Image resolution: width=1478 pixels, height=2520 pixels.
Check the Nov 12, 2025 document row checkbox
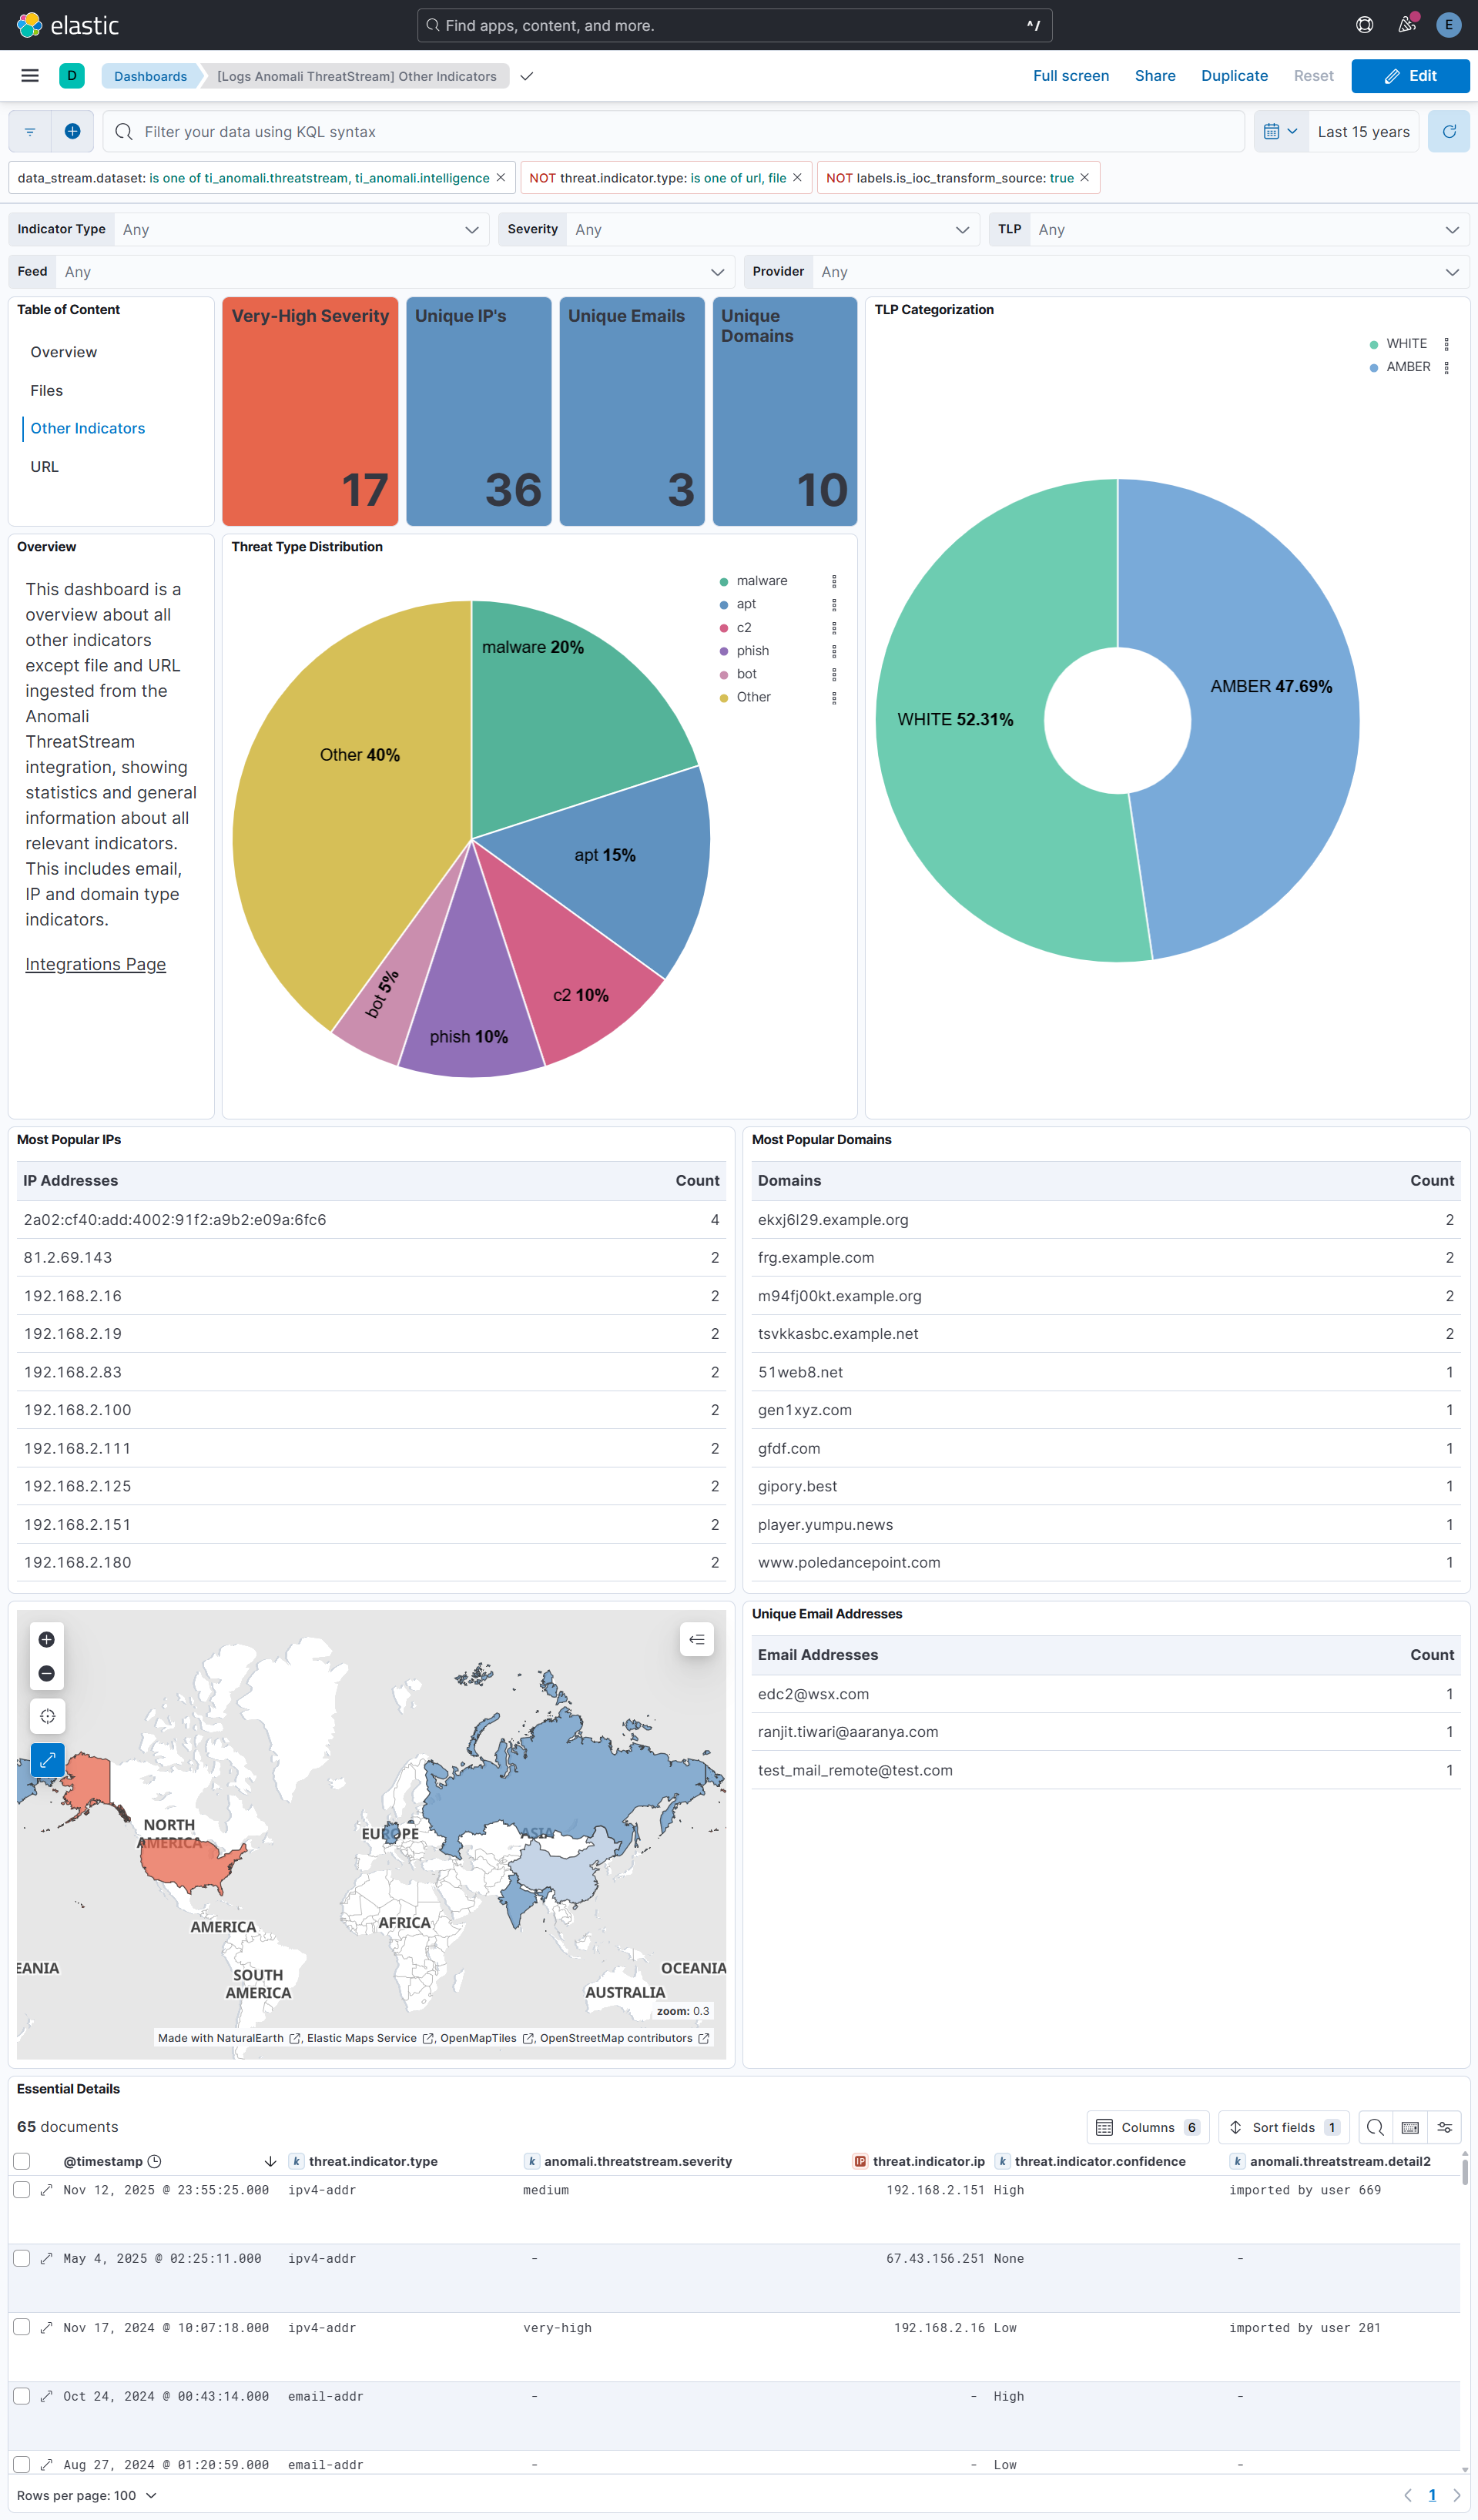coord(22,2190)
